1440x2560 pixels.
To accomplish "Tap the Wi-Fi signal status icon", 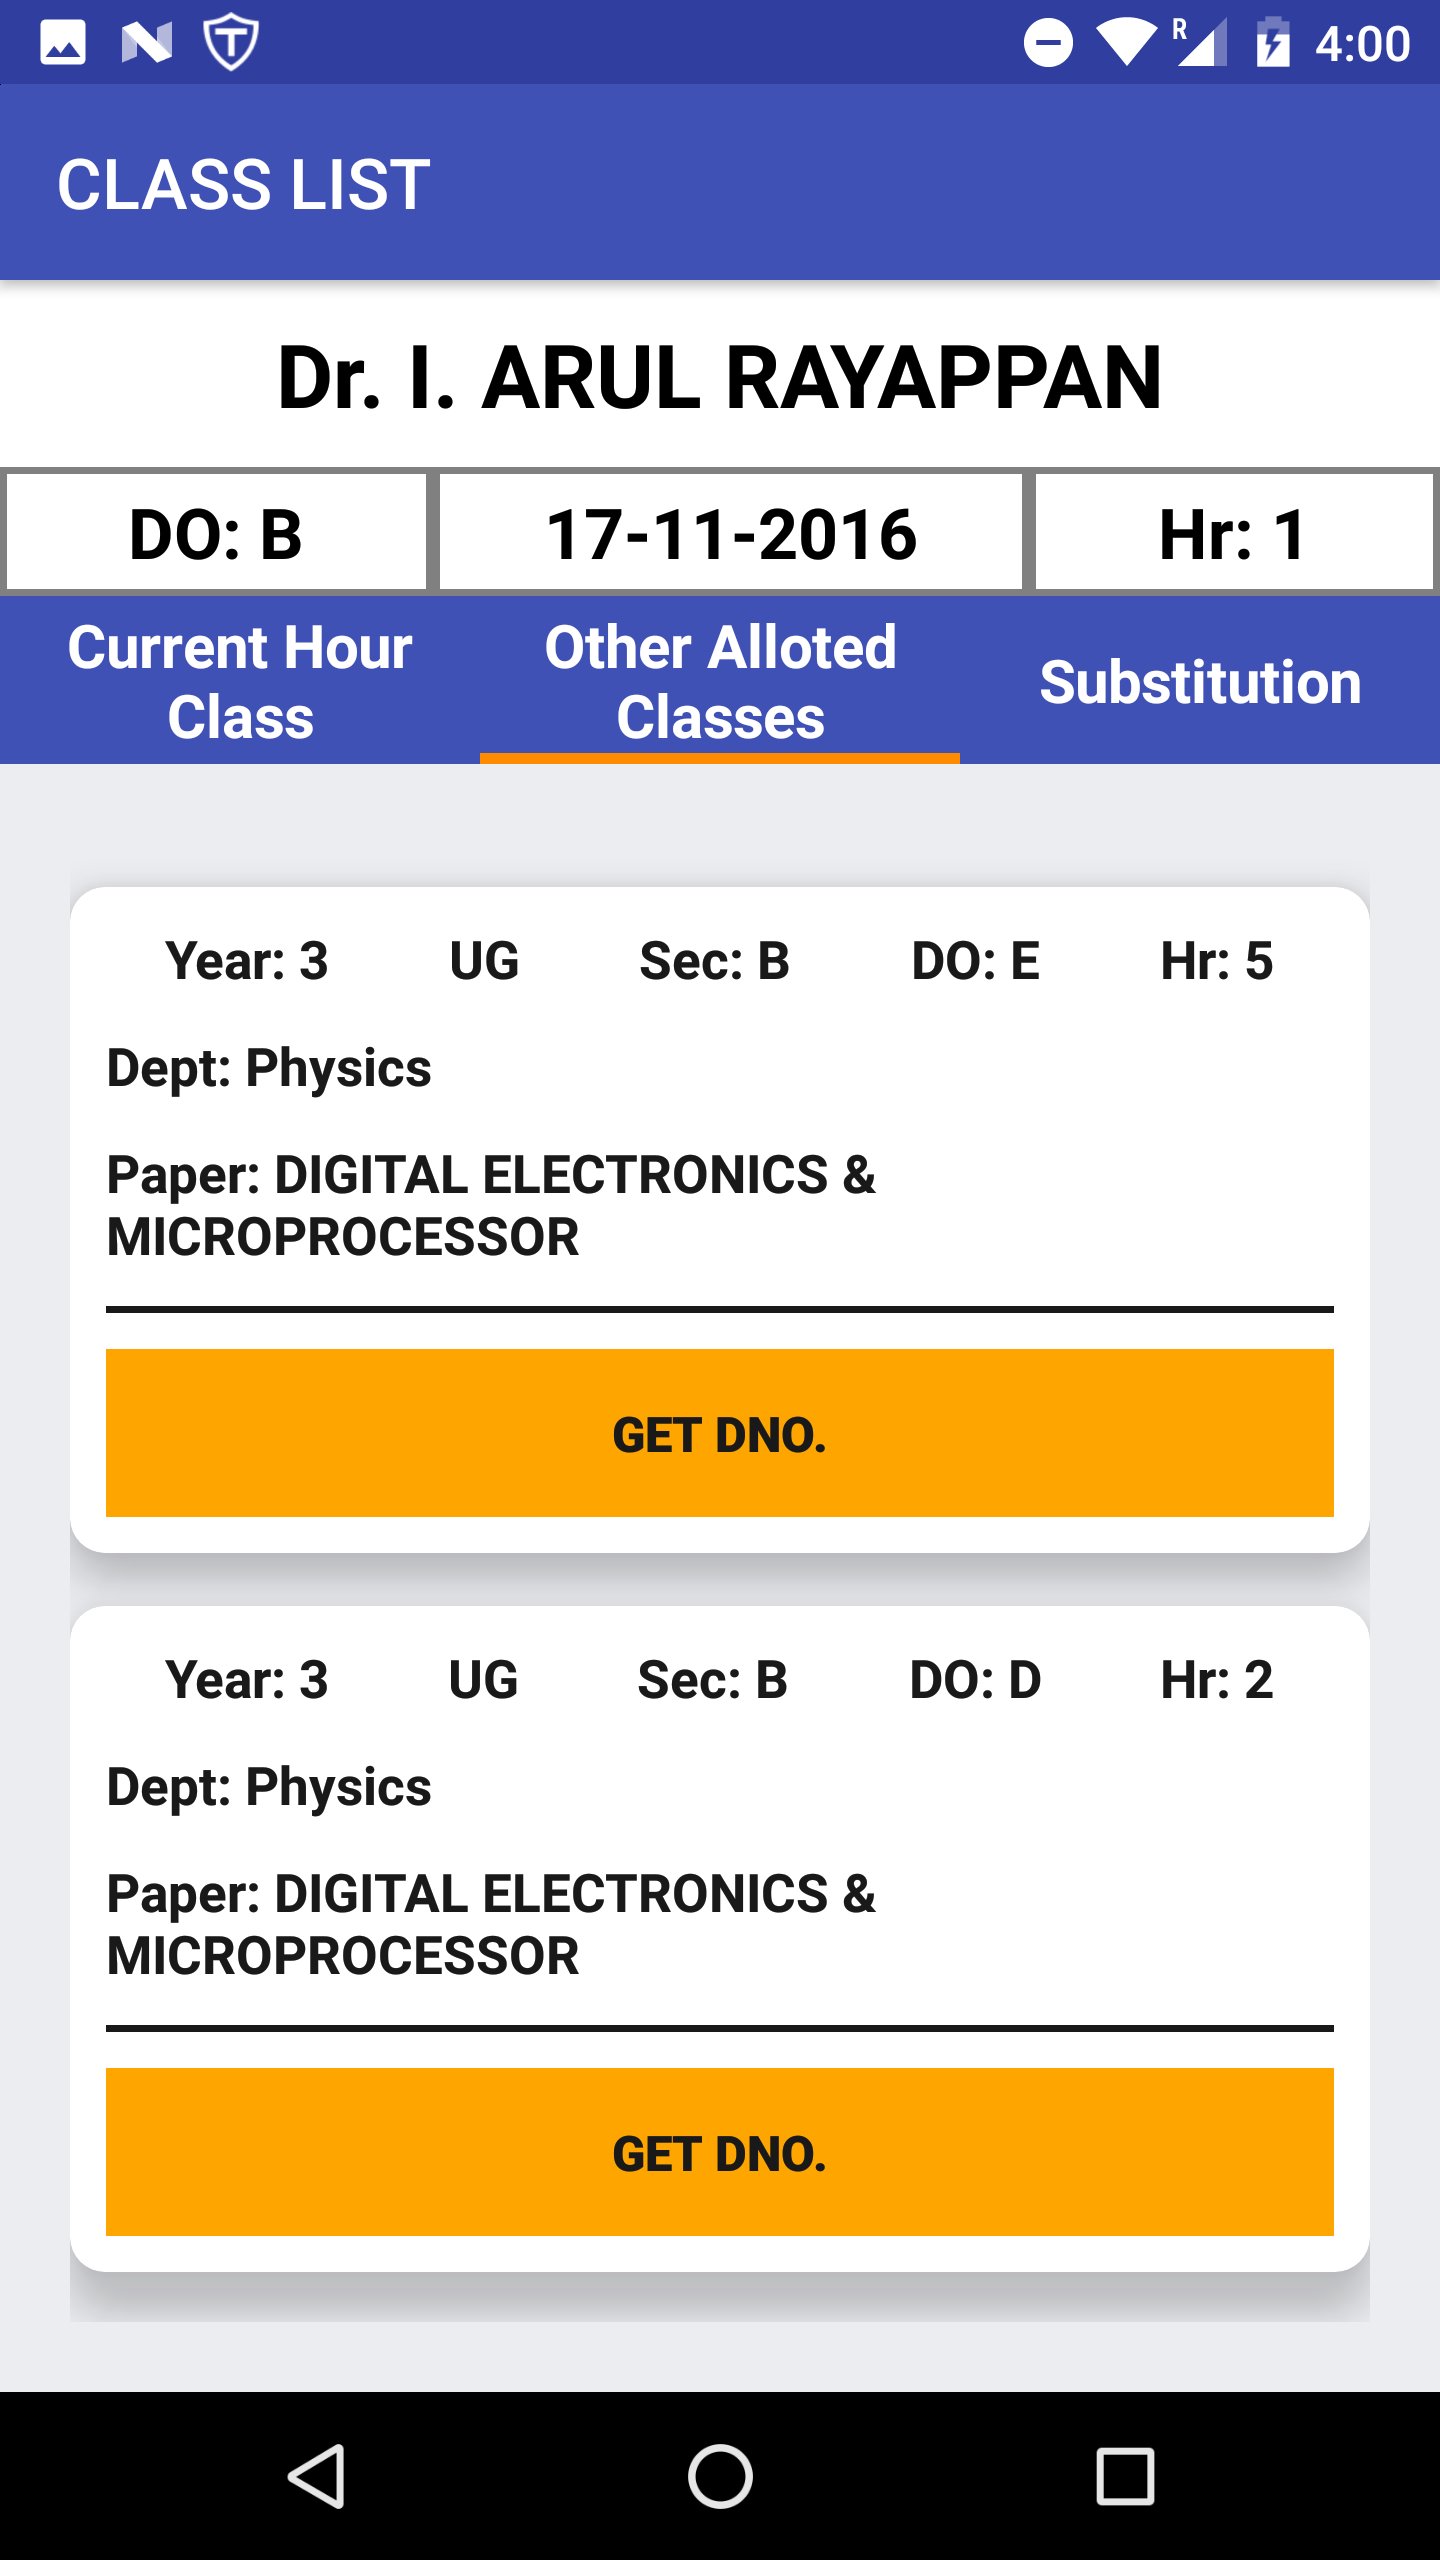I will 1126,43.
